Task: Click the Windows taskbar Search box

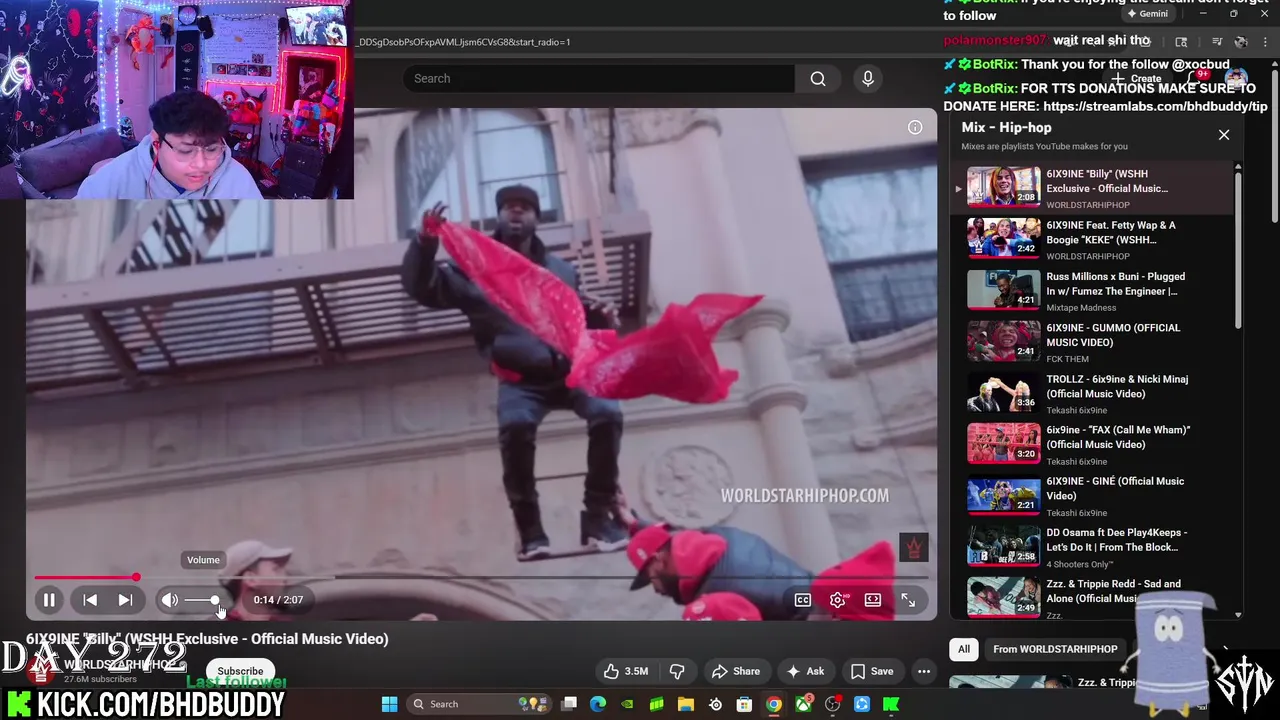Action: tap(480, 704)
